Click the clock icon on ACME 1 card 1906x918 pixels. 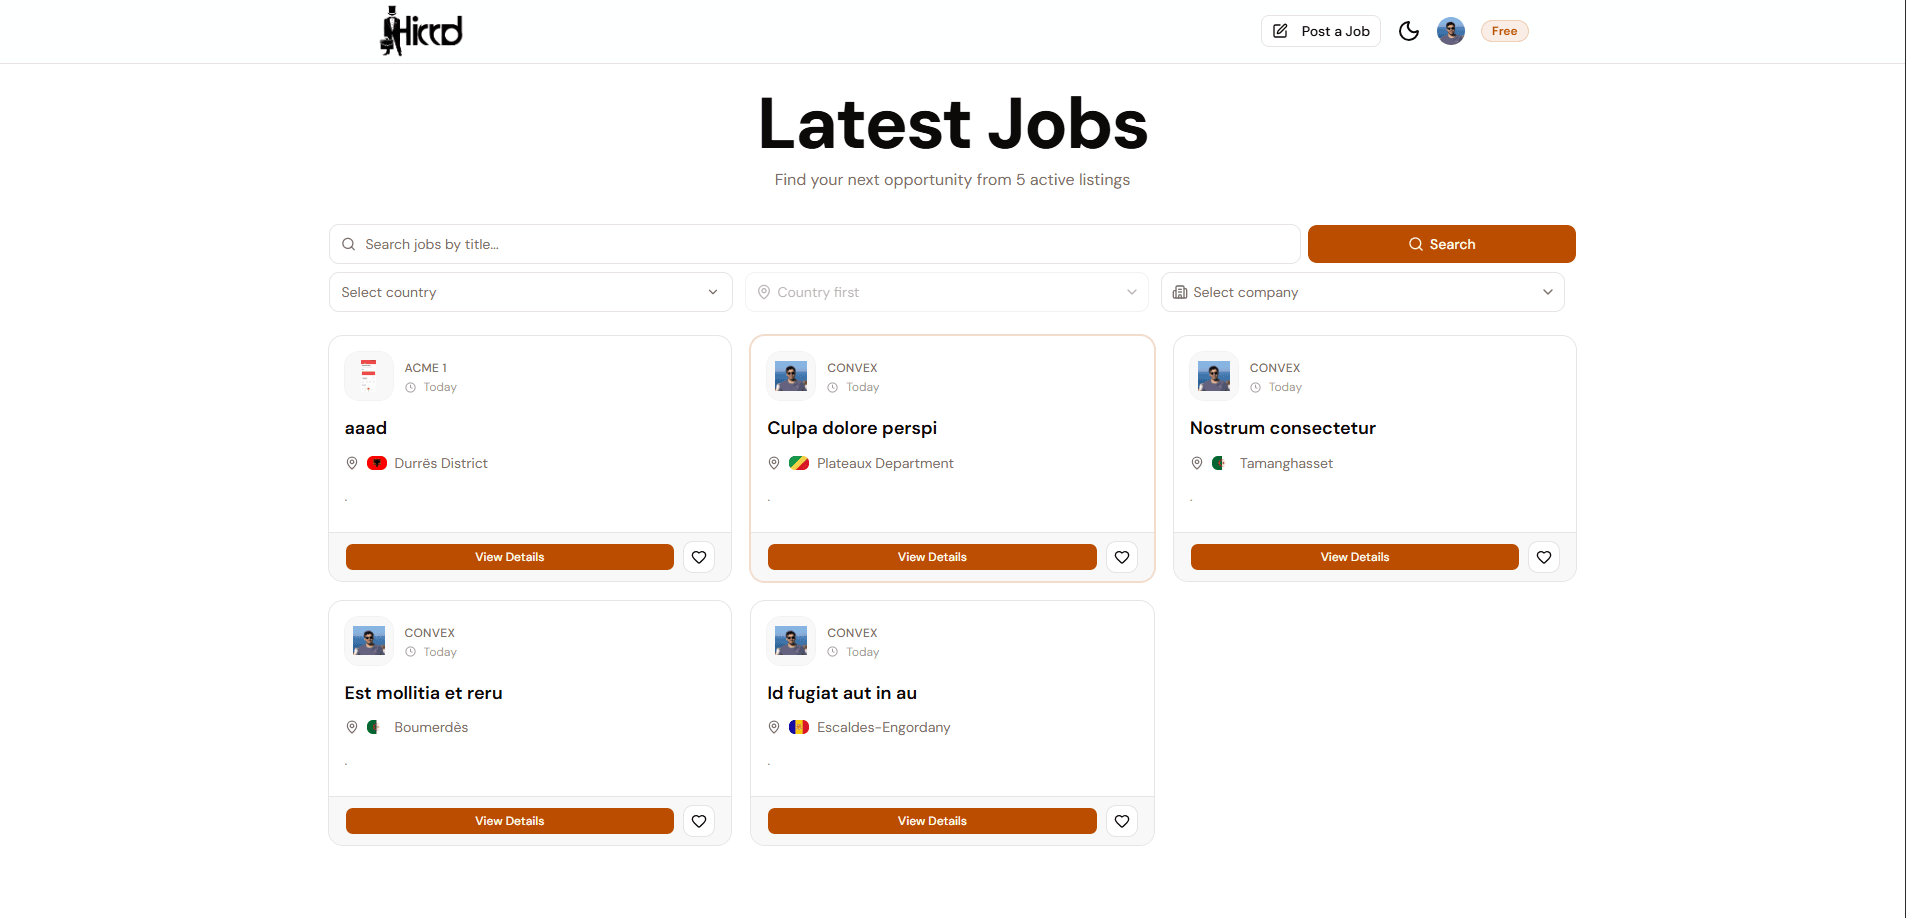tap(410, 387)
